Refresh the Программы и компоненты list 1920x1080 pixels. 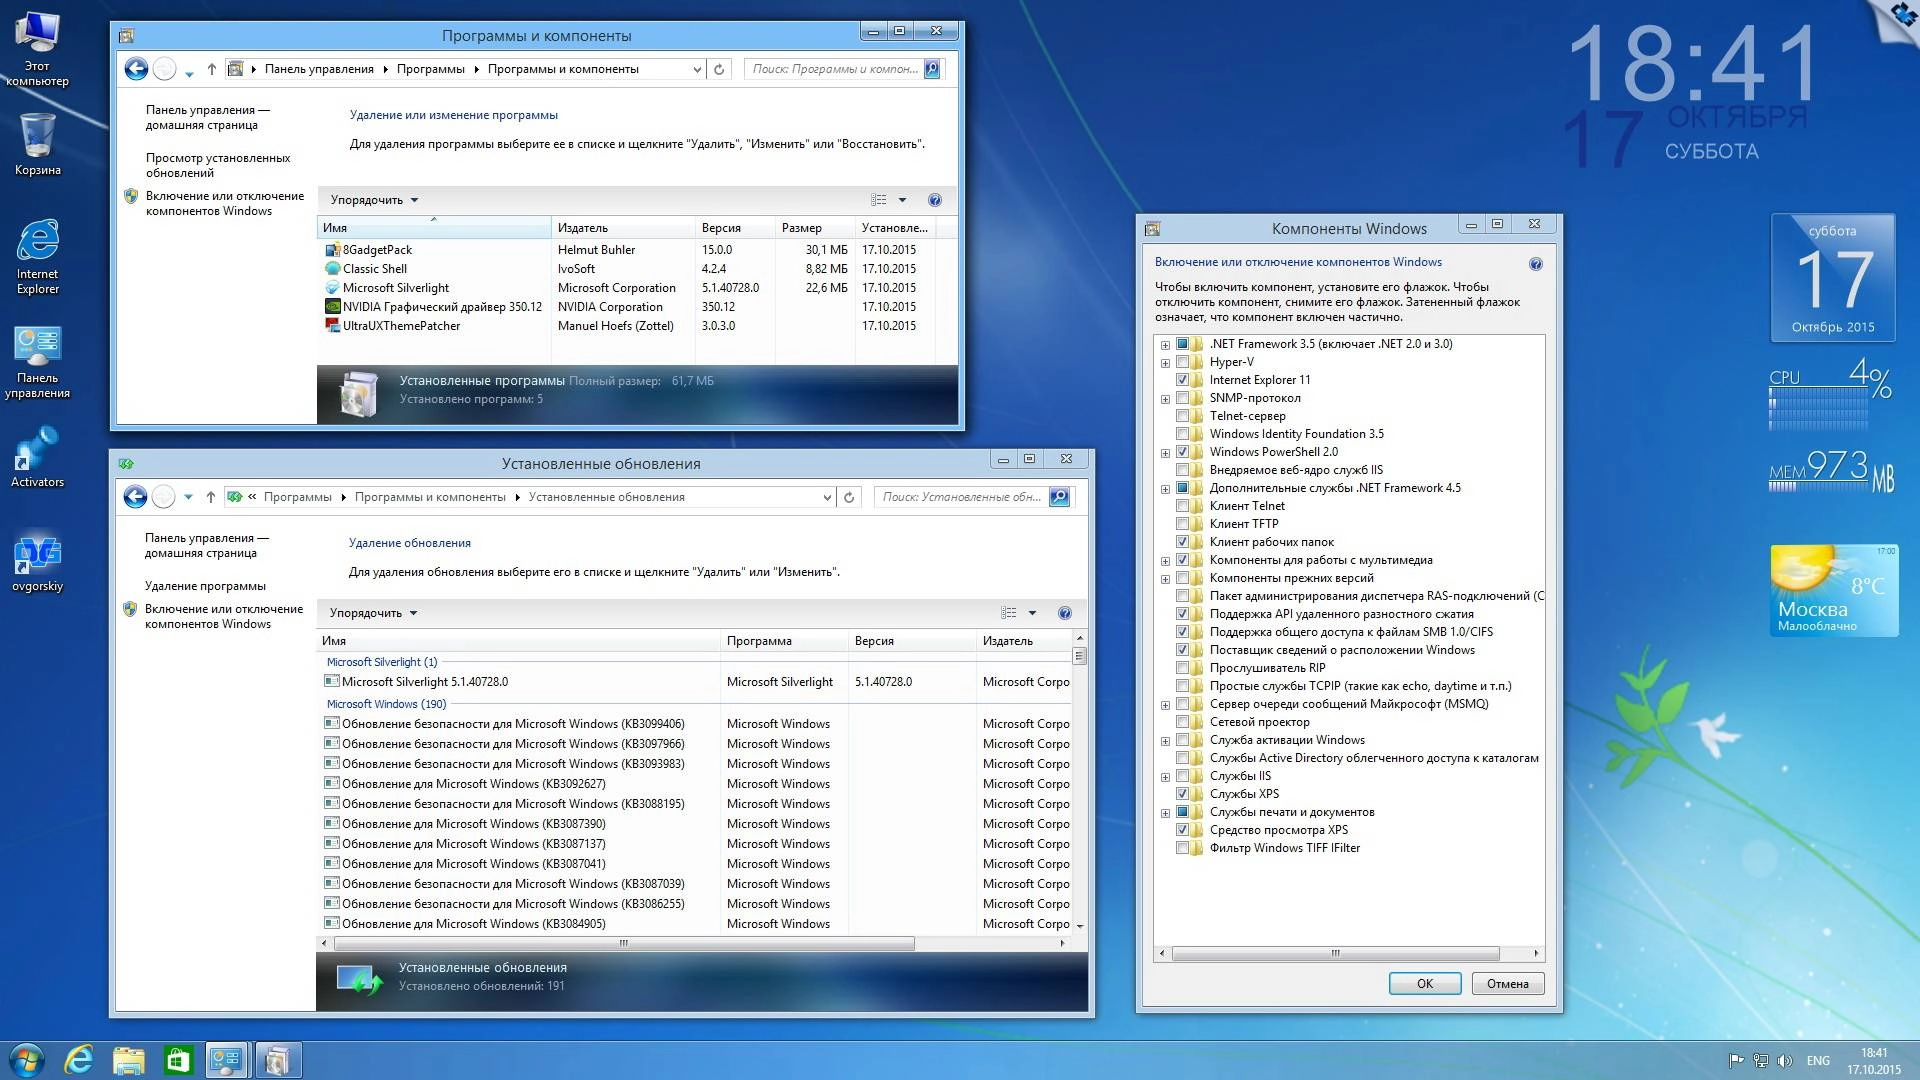(x=718, y=69)
